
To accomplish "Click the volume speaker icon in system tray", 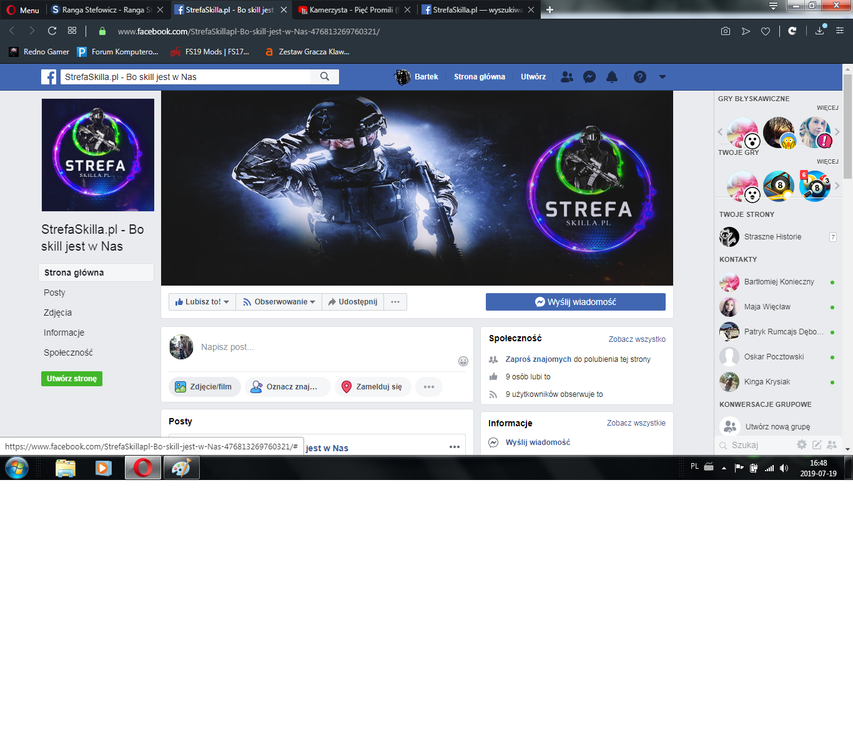I will pyautogui.click(x=784, y=468).
